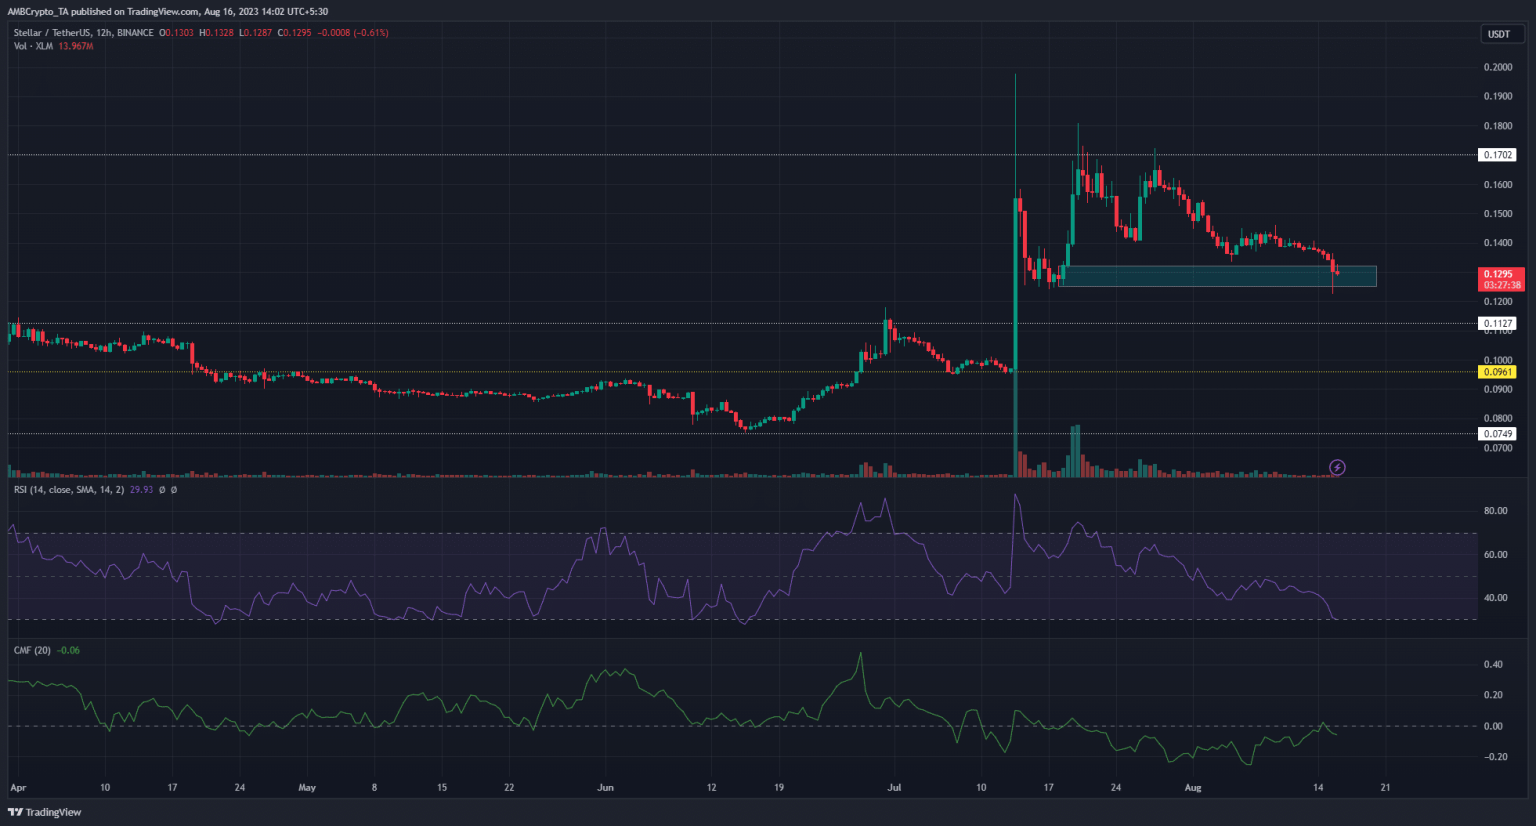Screen dimensions: 1536x826
Task: Click the 0.0749 support price label
Action: pos(1496,433)
